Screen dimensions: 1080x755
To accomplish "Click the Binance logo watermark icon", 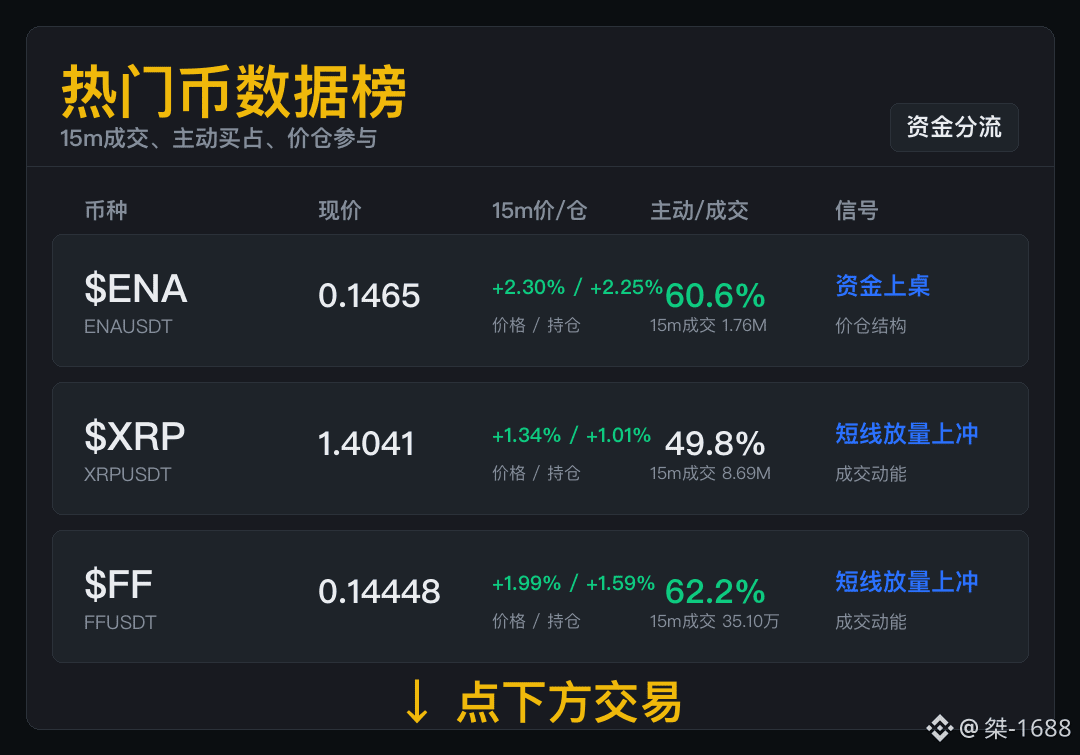I will pyautogui.click(x=939, y=728).
